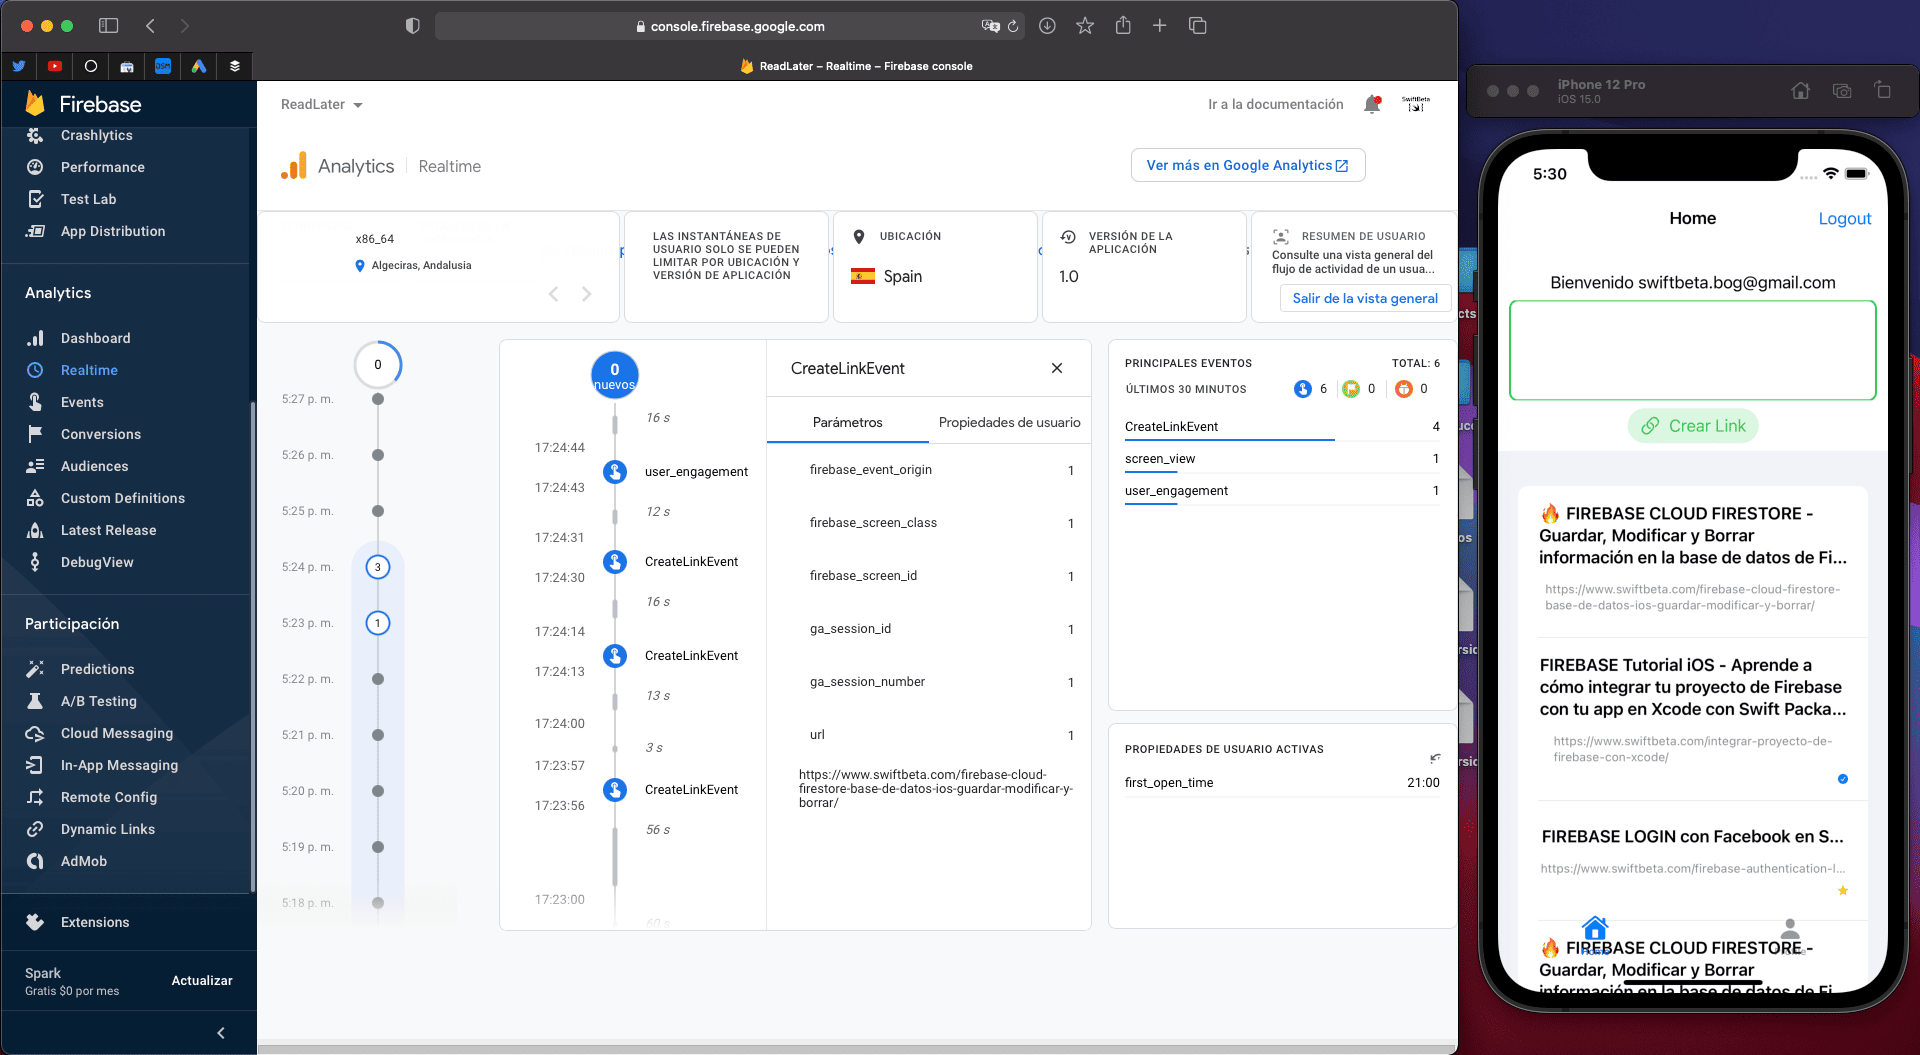Go to Conversions in sidebar
1920x1055 pixels.
pos(101,434)
